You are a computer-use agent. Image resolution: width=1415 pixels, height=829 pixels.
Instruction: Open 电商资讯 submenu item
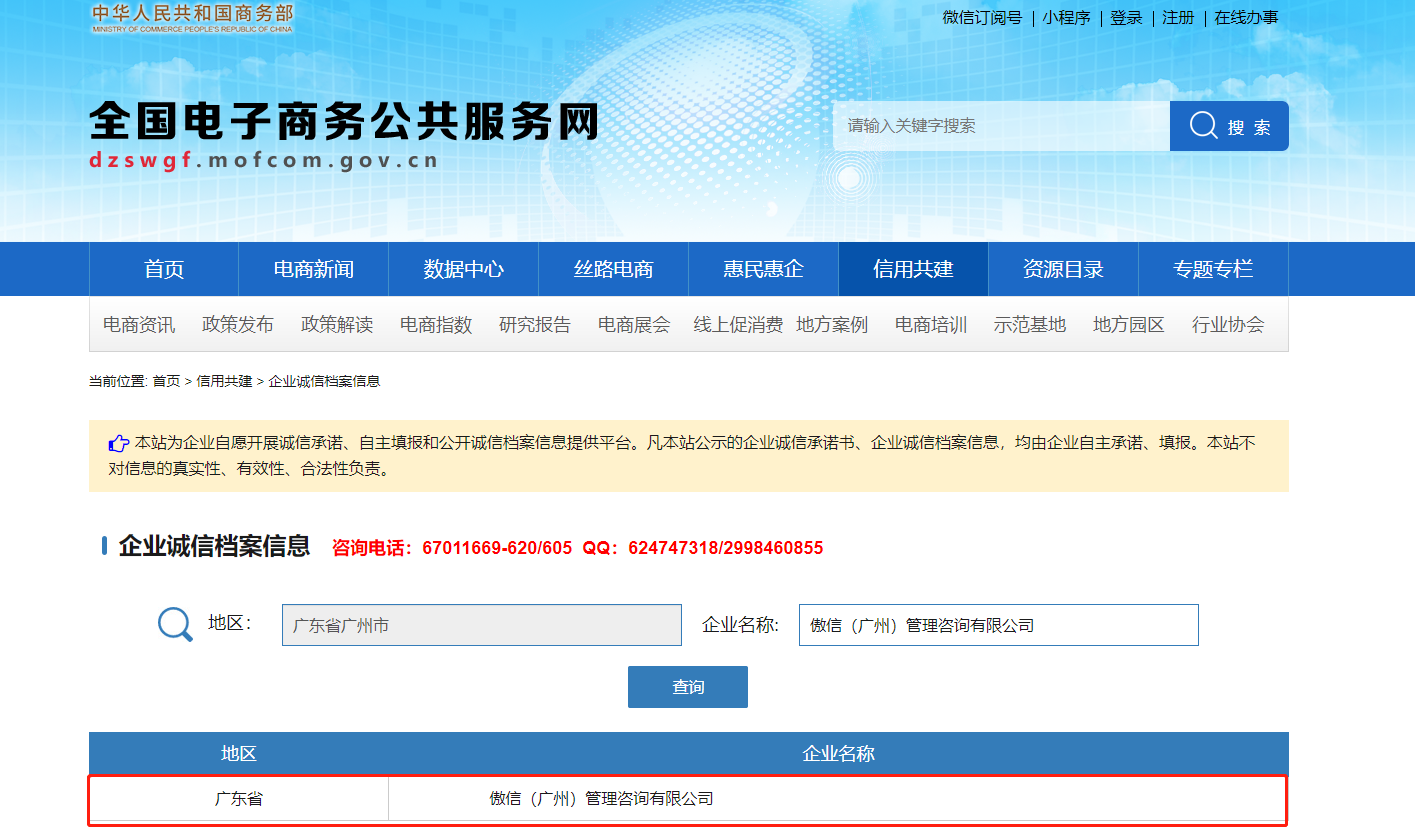tap(139, 325)
